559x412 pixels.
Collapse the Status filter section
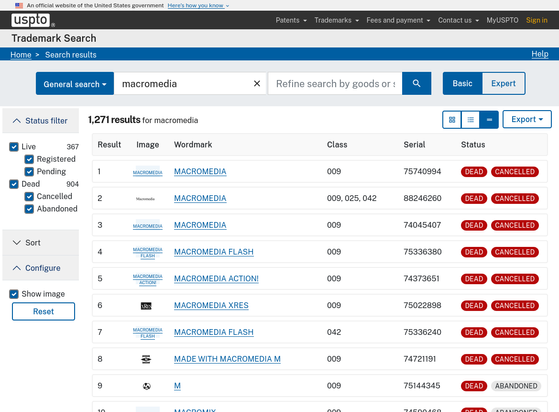(x=41, y=121)
